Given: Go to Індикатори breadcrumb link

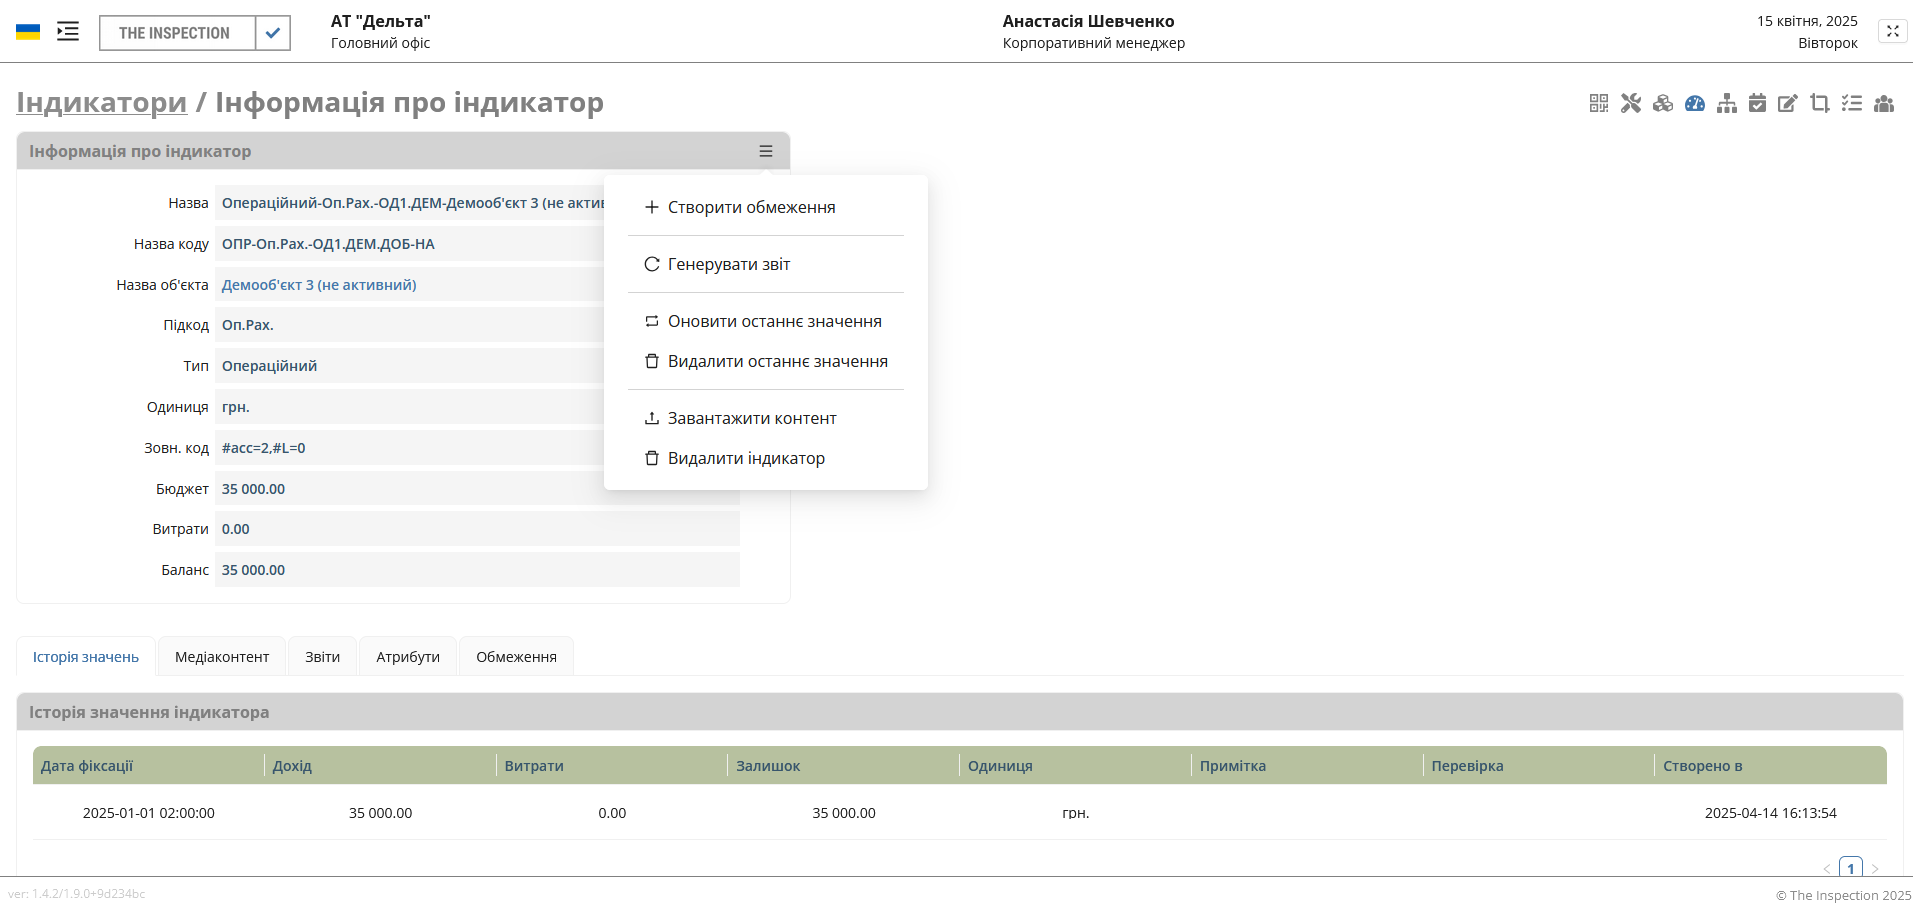Looking at the screenshot, I should tap(102, 102).
